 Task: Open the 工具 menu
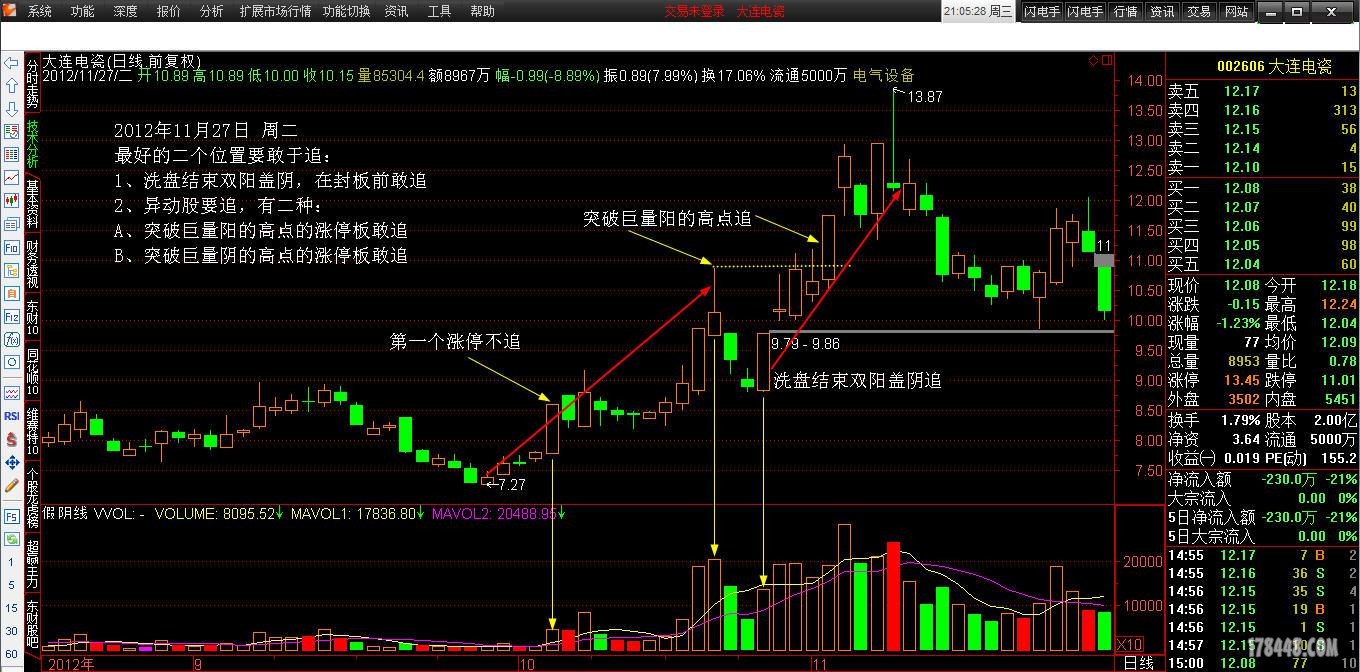[x=439, y=12]
